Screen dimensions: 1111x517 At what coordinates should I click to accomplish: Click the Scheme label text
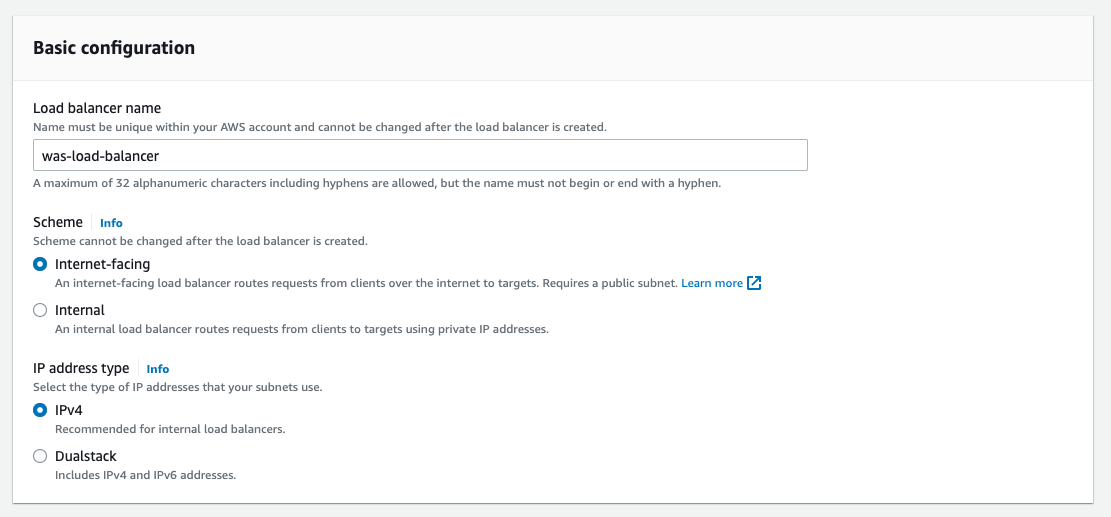pyautogui.click(x=58, y=222)
